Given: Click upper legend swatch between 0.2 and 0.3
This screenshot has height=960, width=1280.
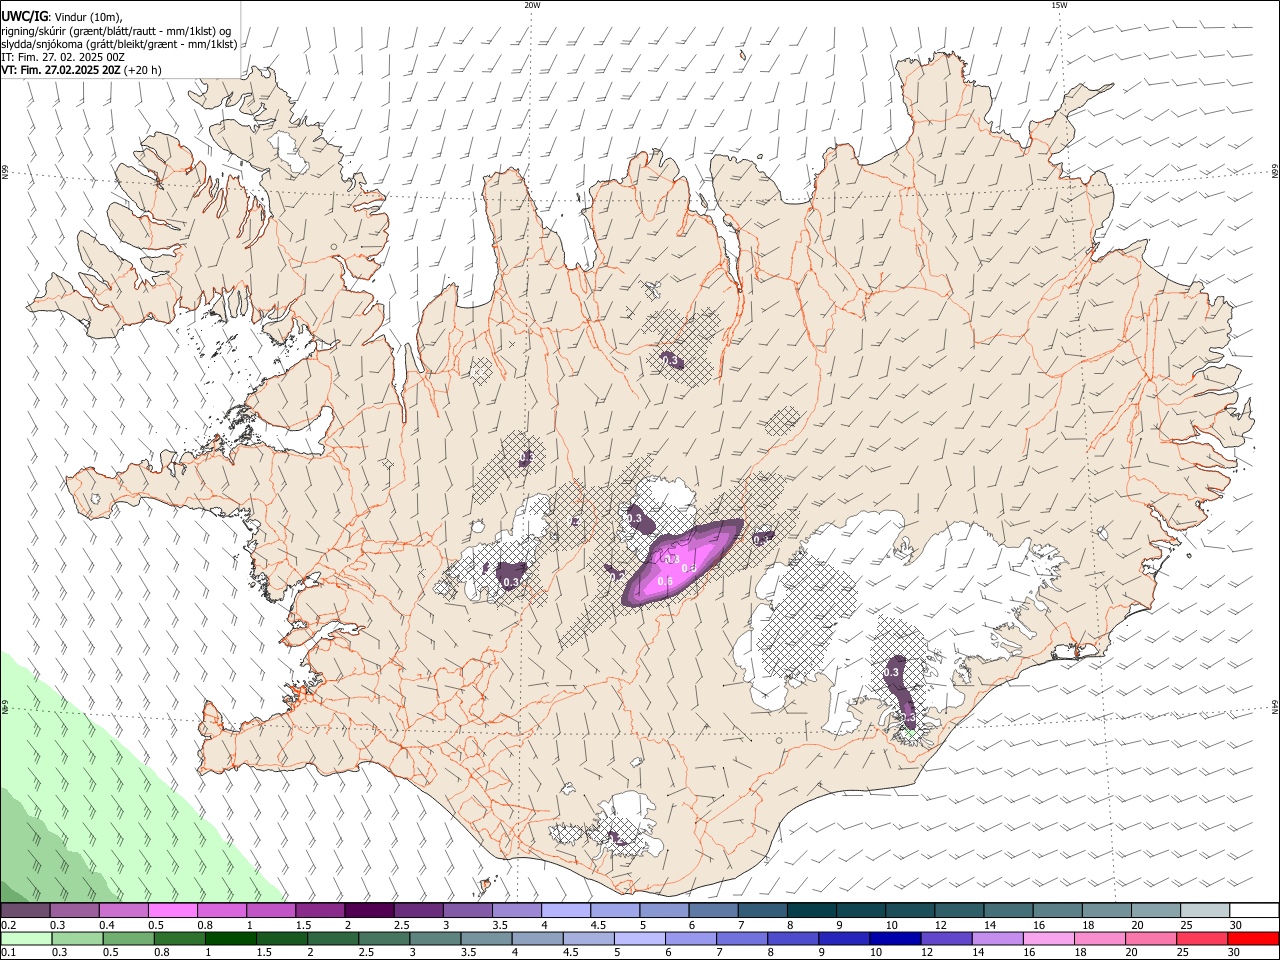Looking at the screenshot, I should click(26, 911).
